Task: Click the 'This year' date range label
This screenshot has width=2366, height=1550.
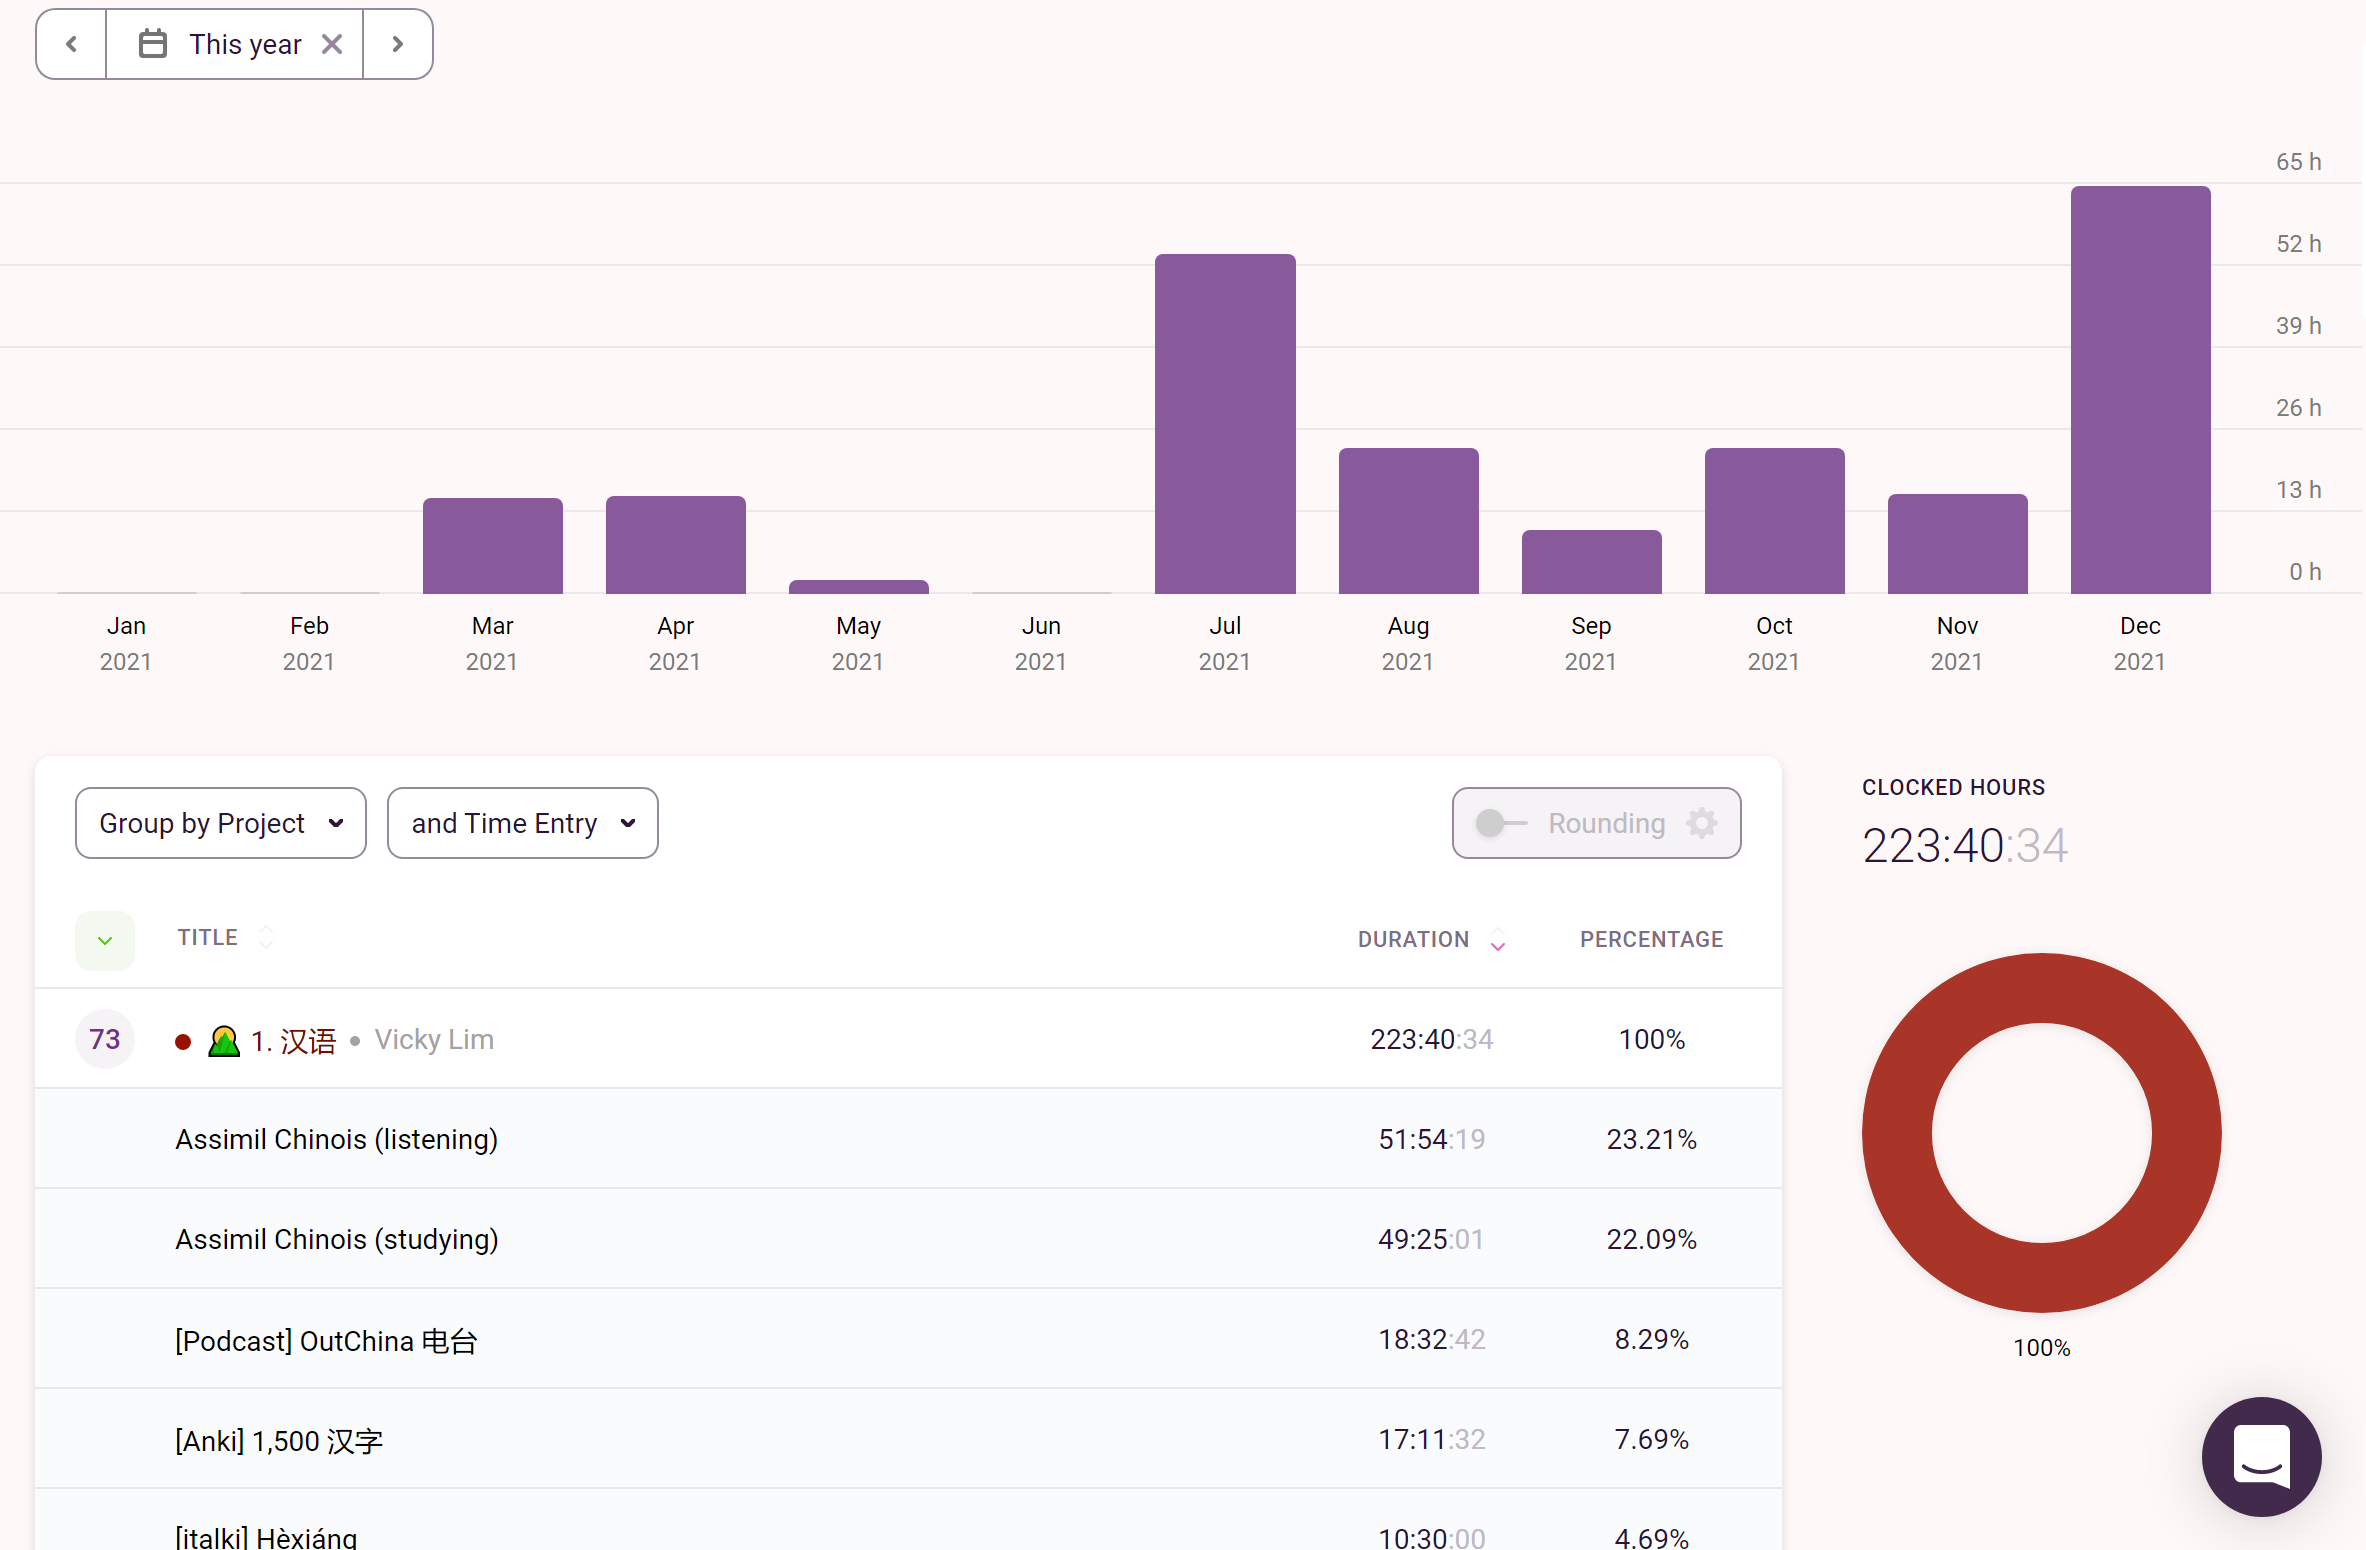Action: click(245, 44)
